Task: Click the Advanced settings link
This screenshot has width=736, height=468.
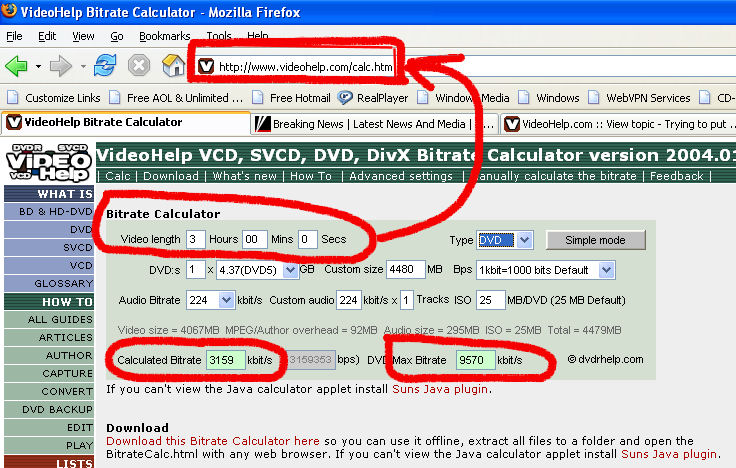Action: coord(401,176)
